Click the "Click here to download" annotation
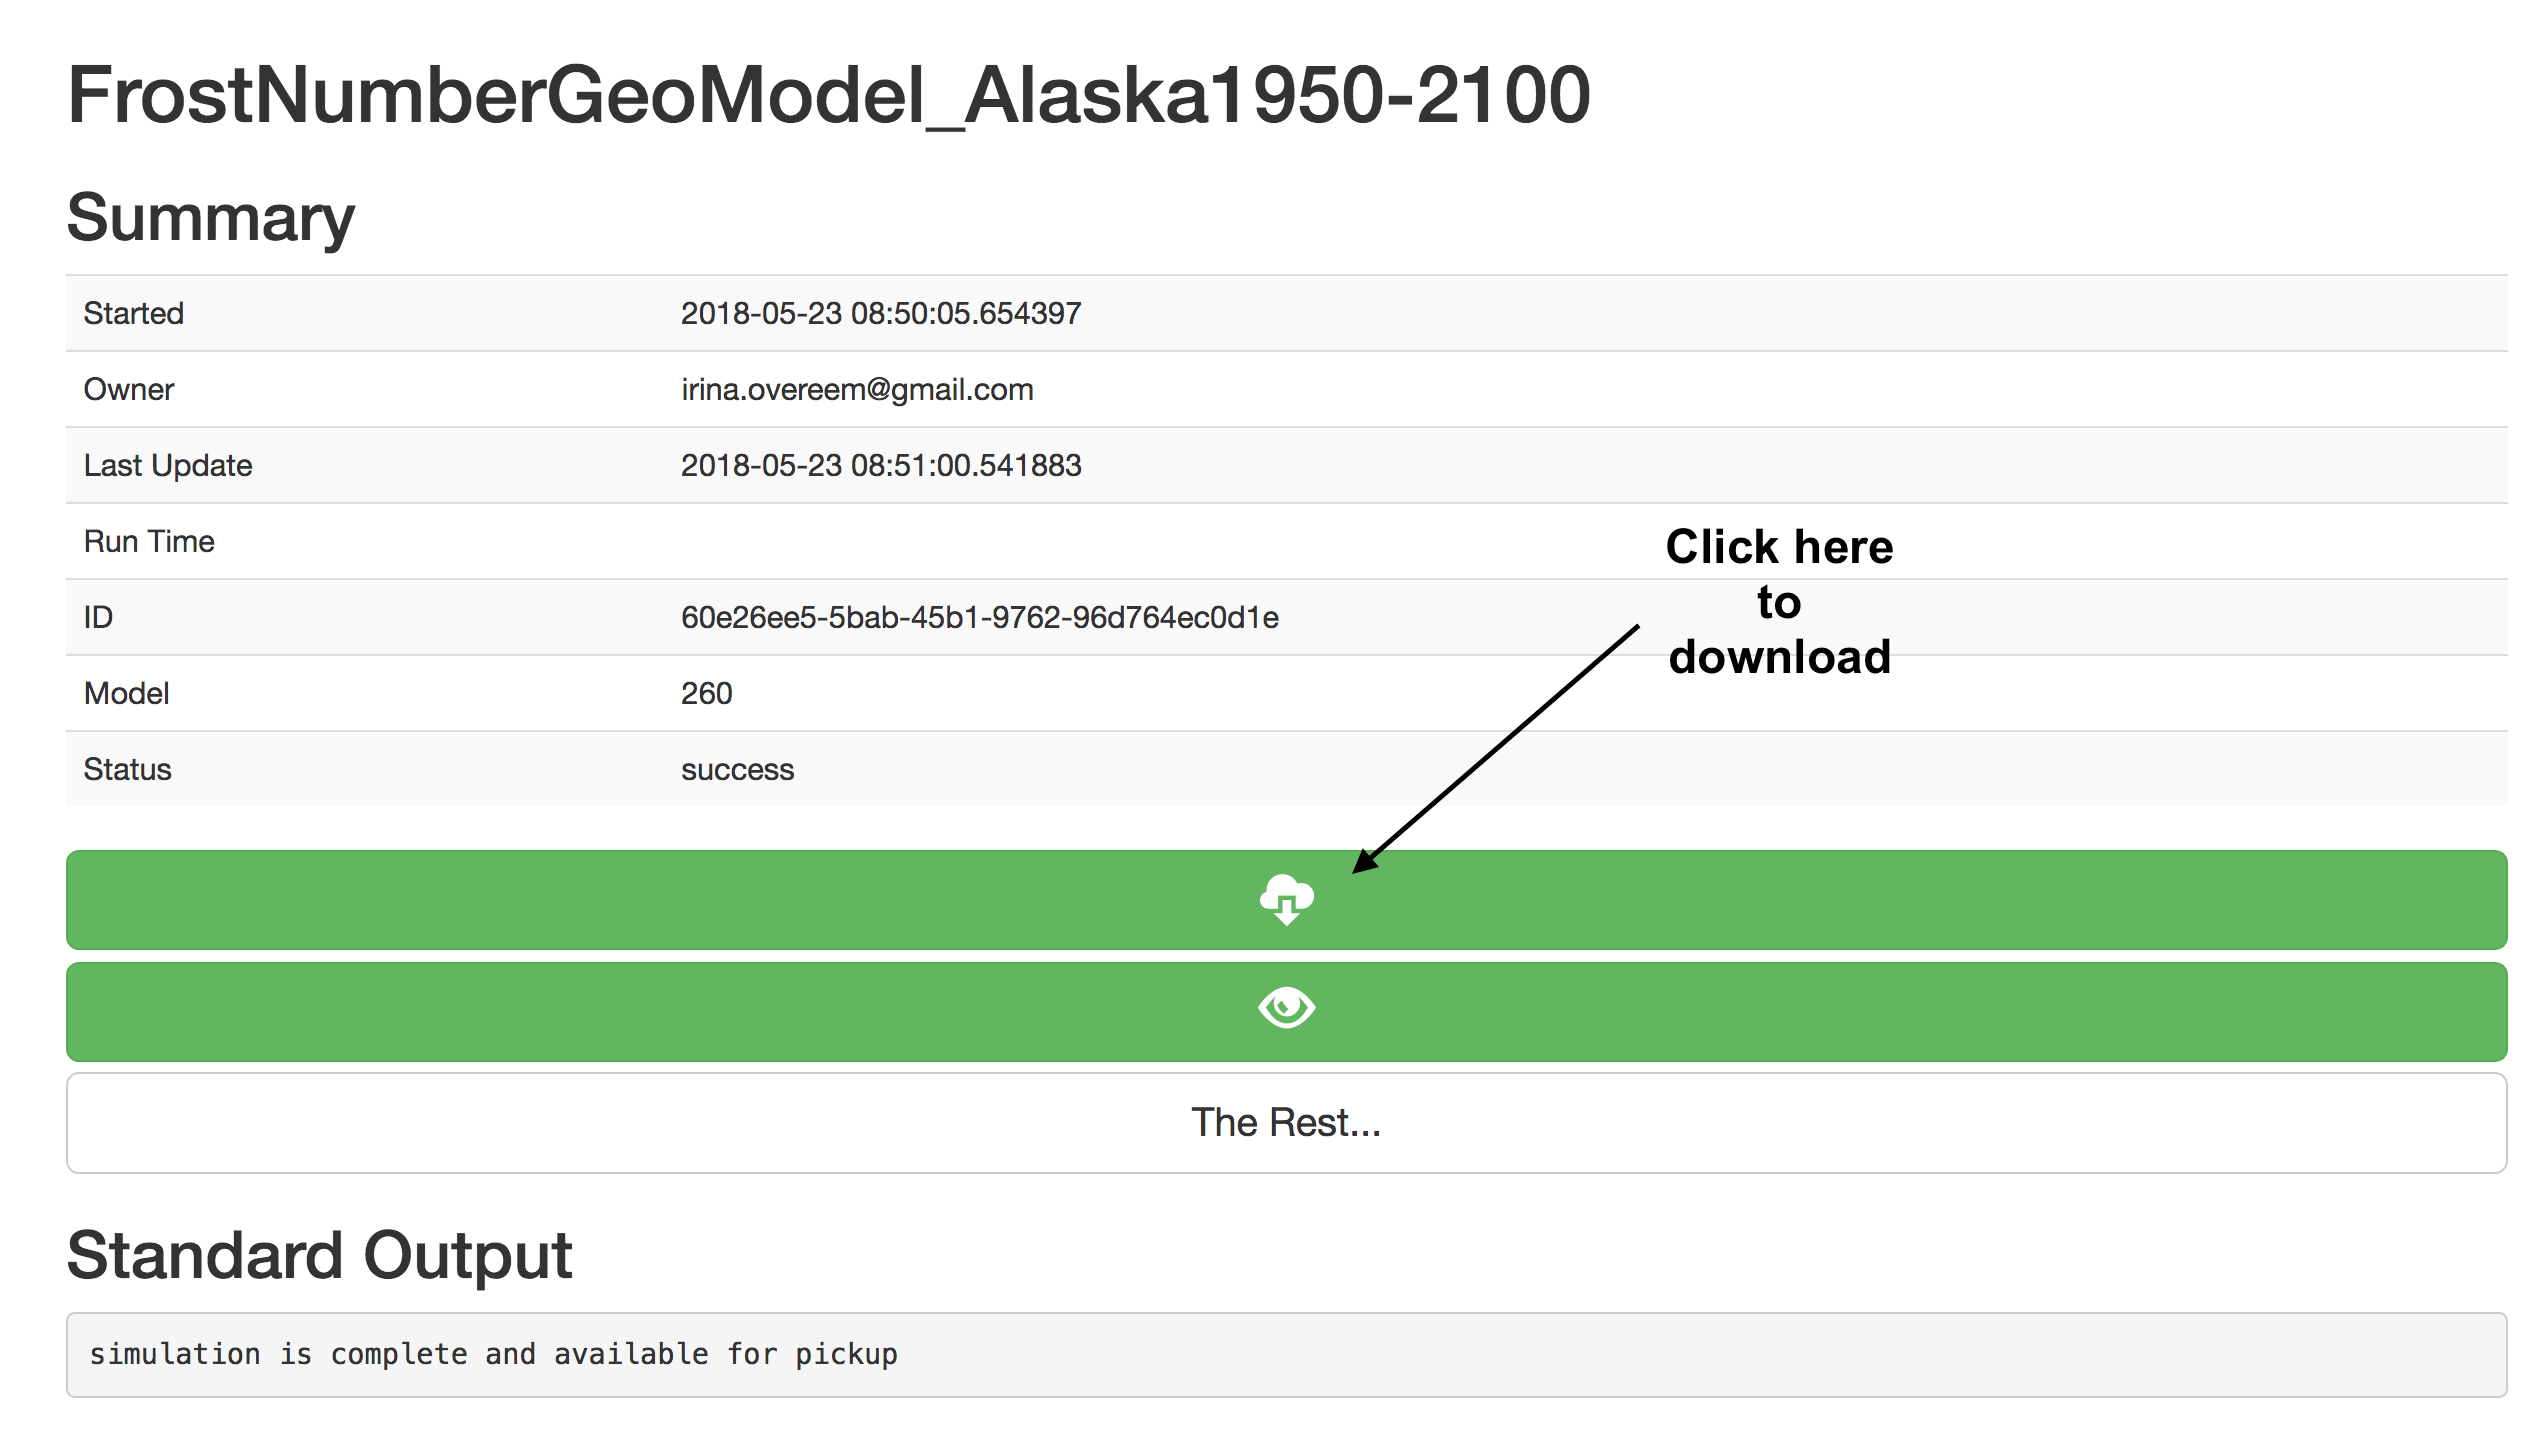 (x=1779, y=602)
